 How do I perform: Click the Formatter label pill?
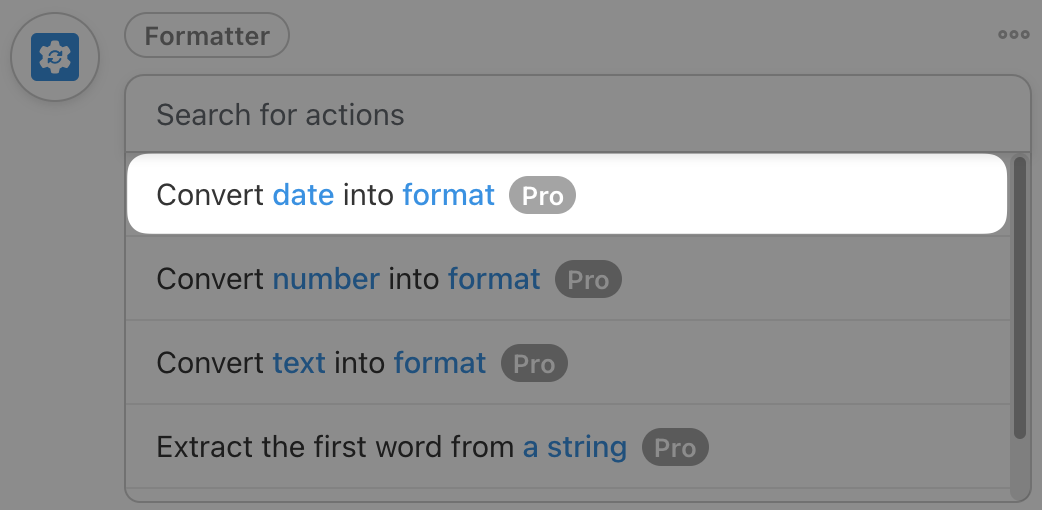[x=207, y=36]
